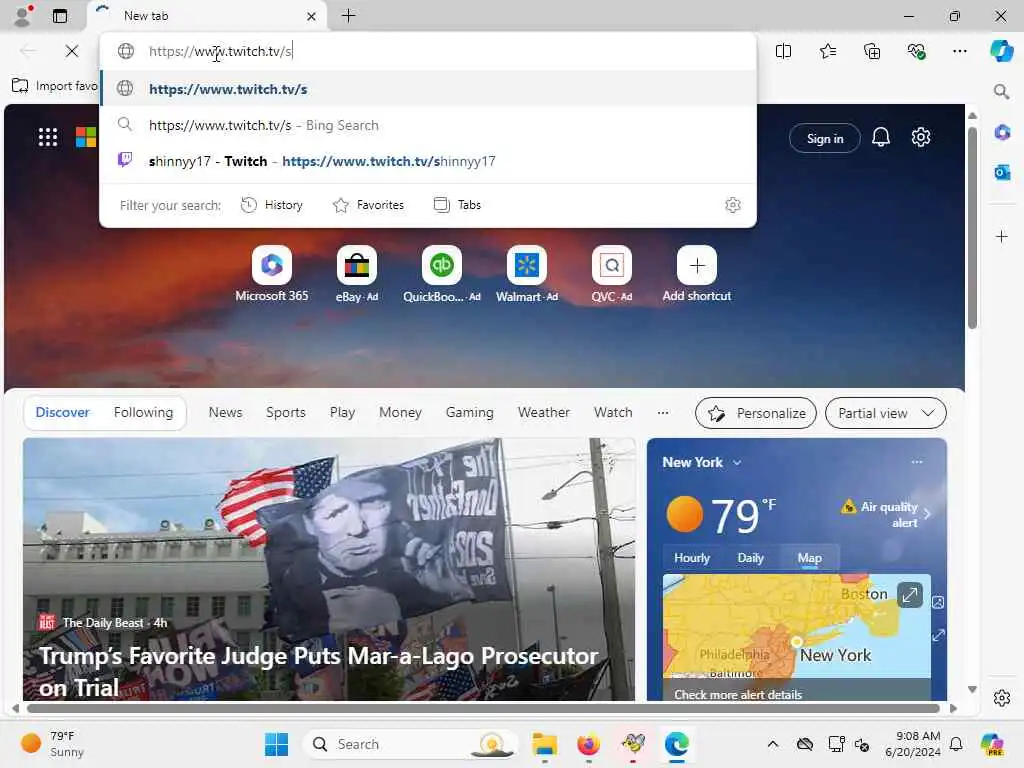Open the sidebar settings gear at bottom
The height and width of the screenshot is (768, 1024).
[x=1002, y=698]
